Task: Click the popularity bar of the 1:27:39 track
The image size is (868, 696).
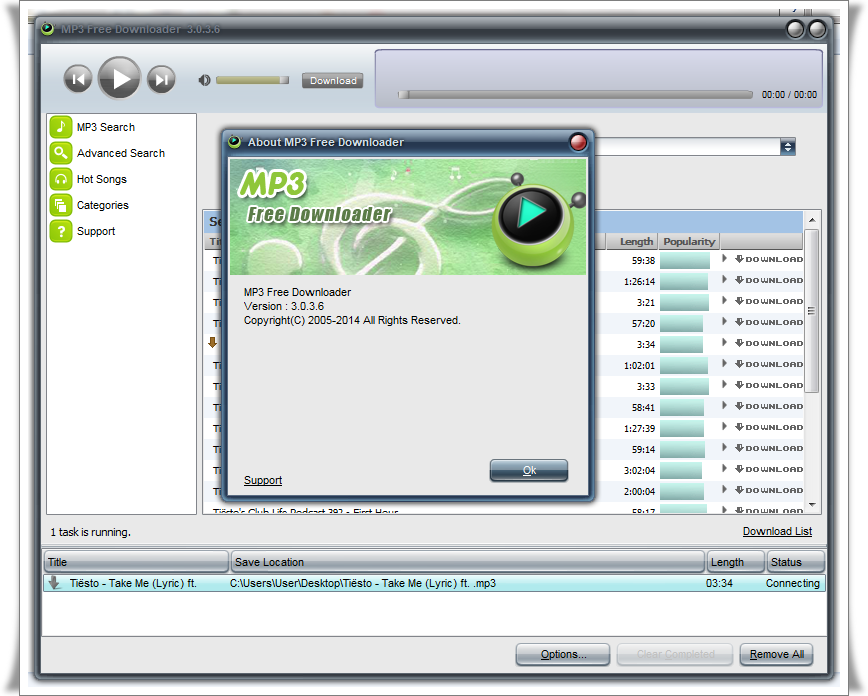Action: coord(682,428)
